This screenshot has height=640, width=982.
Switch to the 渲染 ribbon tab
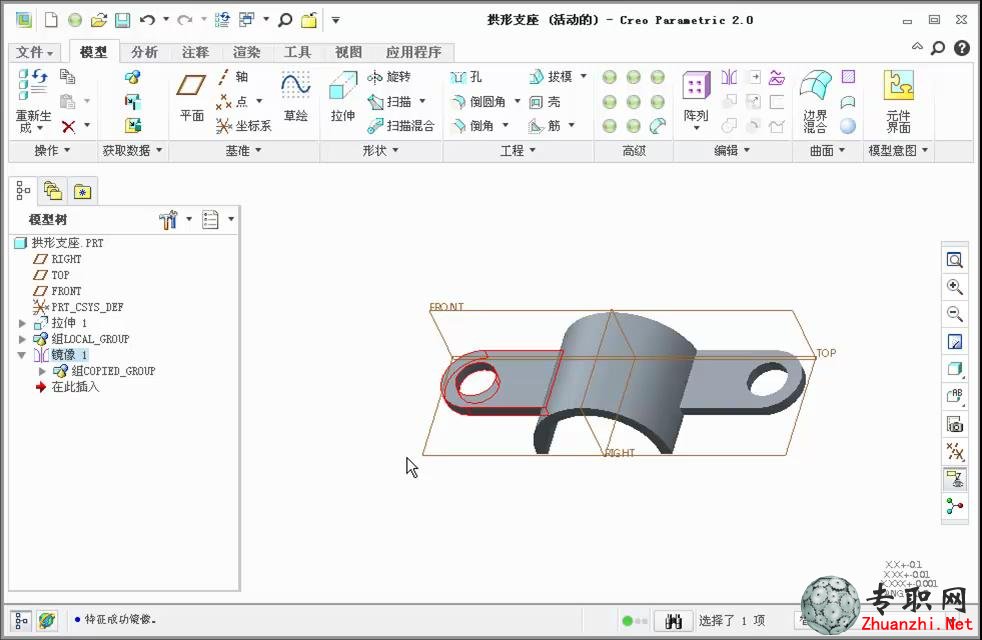point(246,52)
